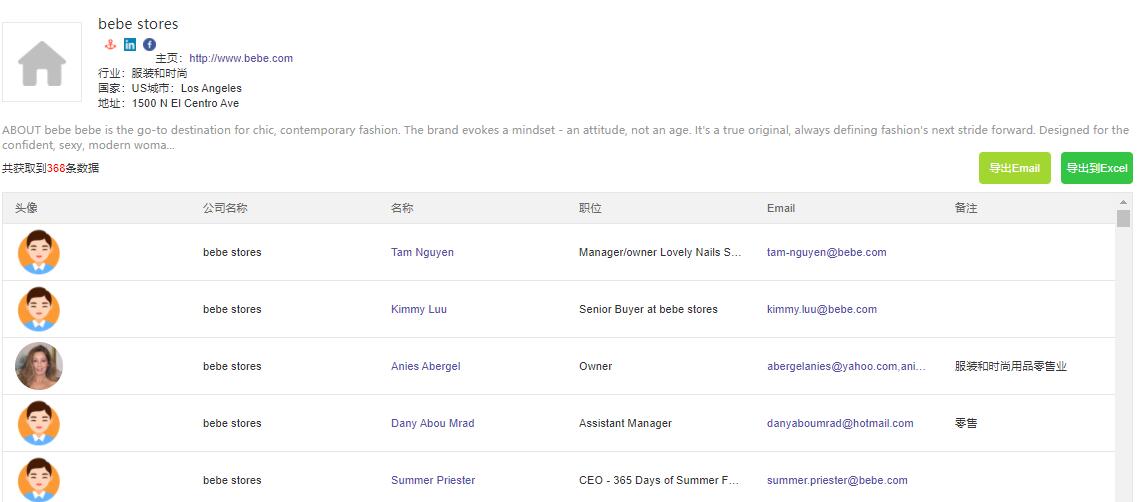The image size is (1138, 502).
Task: Open the company LinkedIn icon
Action: [130, 45]
